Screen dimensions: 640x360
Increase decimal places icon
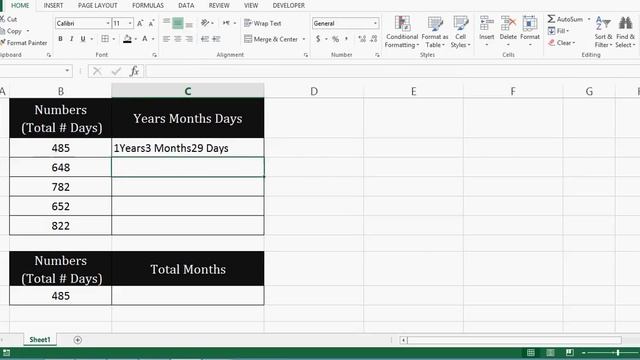(x=362, y=39)
